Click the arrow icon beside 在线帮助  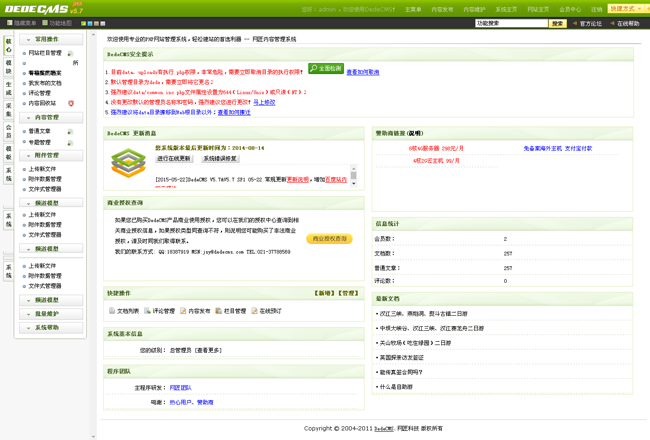(x=612, y=23)
